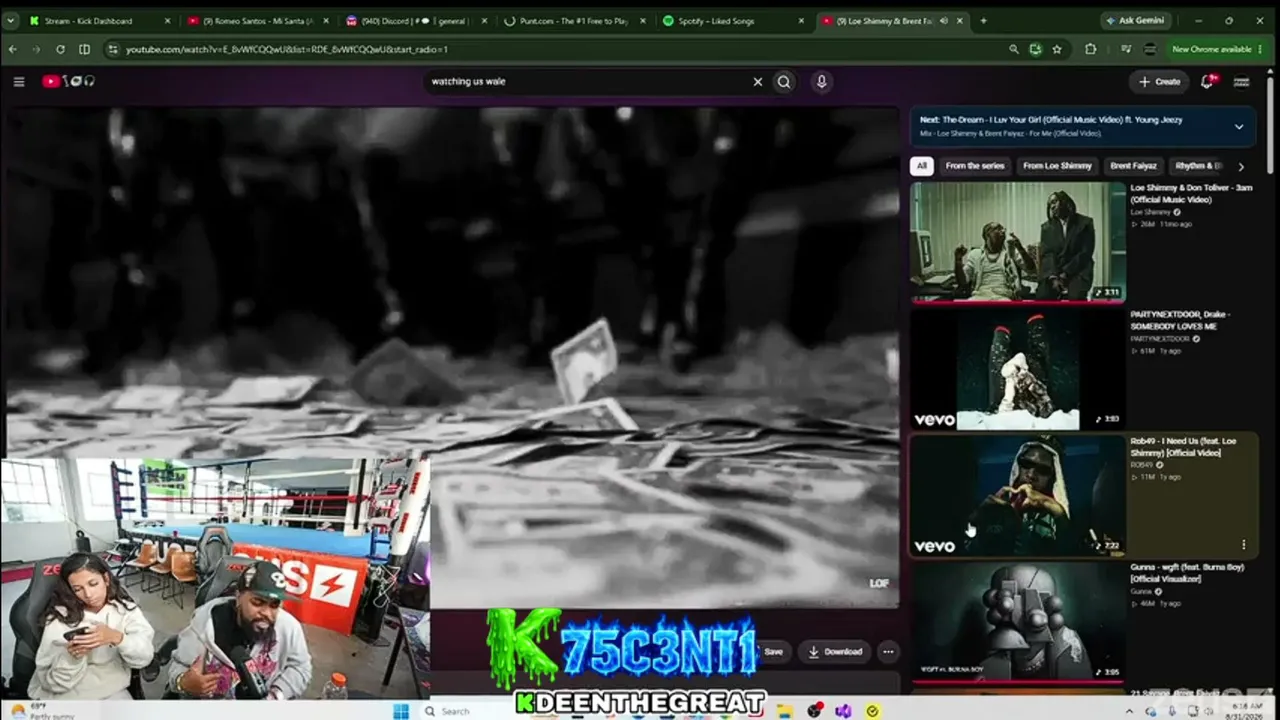Viewport: 1280px width, 720px height.
Task: Close the Kick Dashboard tab
Action: [x=167, y=20]
